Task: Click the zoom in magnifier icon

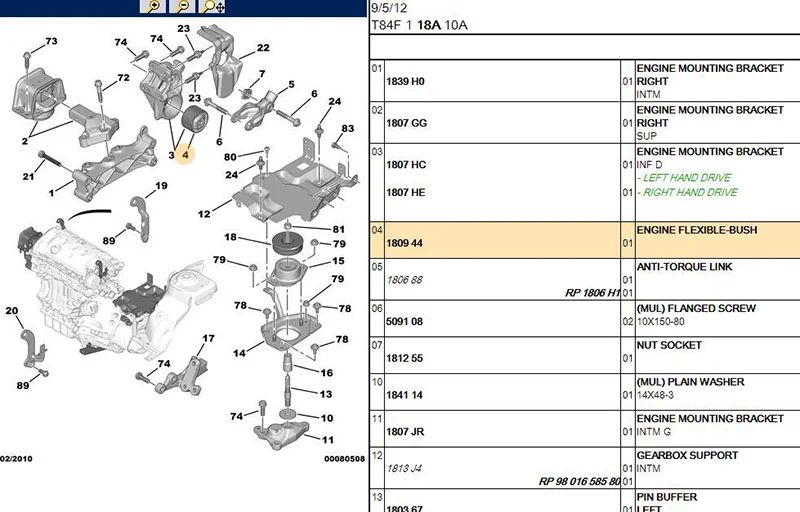Action: coord(153,6)
